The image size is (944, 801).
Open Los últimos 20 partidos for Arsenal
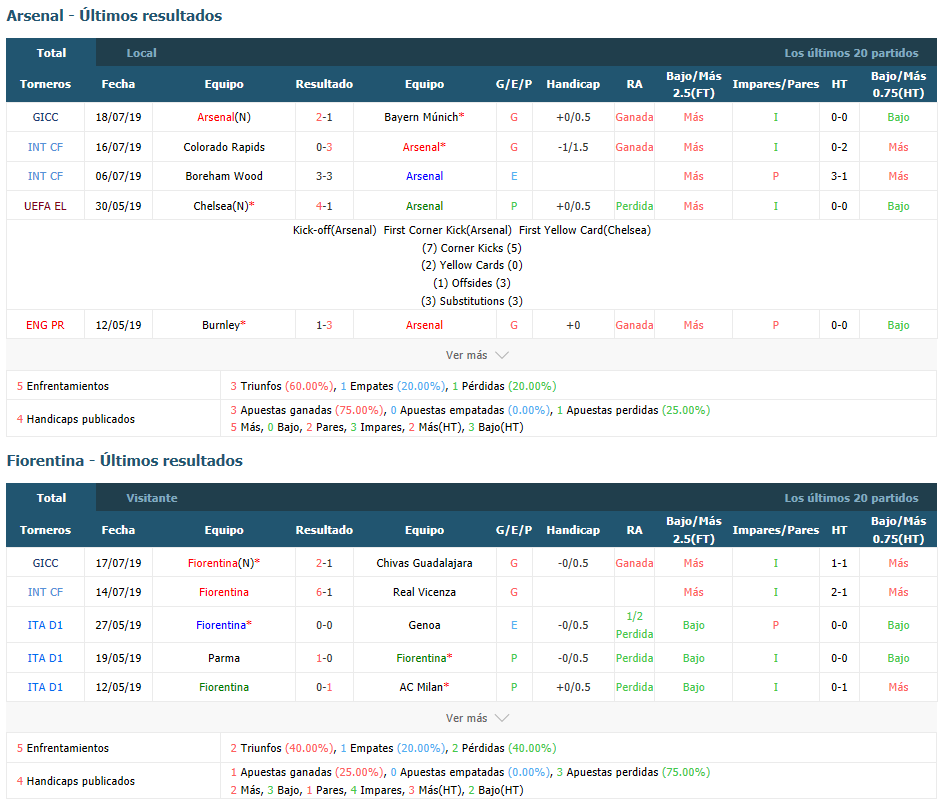(851, 53)
